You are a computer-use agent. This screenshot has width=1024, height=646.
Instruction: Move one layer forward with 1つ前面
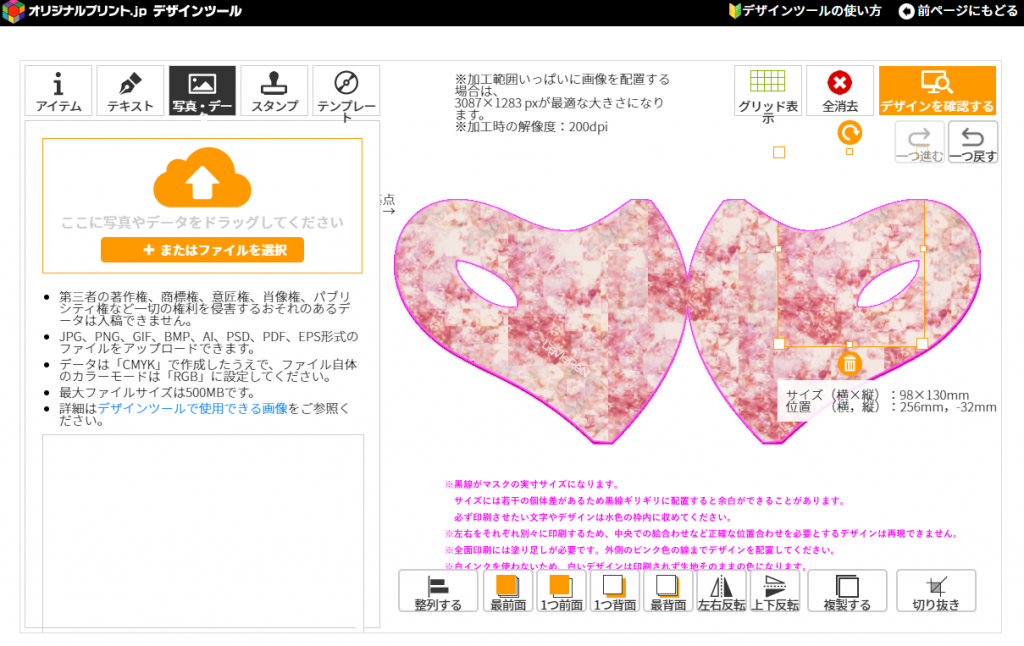[561, 591]
